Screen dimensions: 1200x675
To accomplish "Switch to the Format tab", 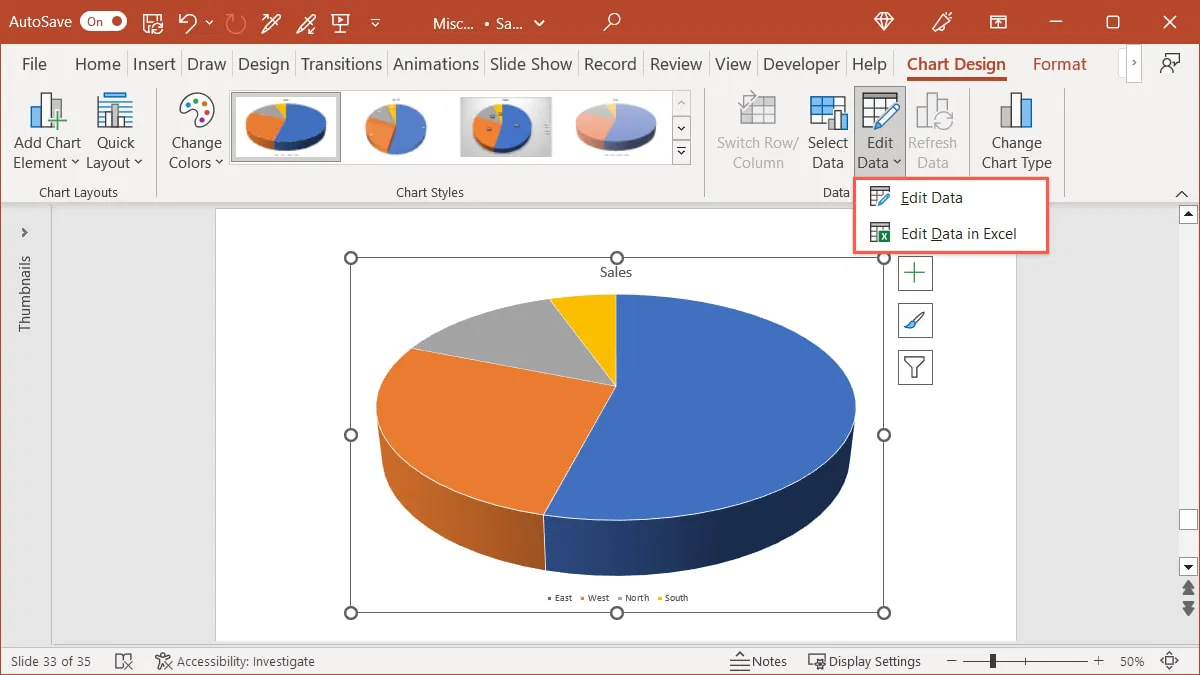I will click(x=1059, y=63).
